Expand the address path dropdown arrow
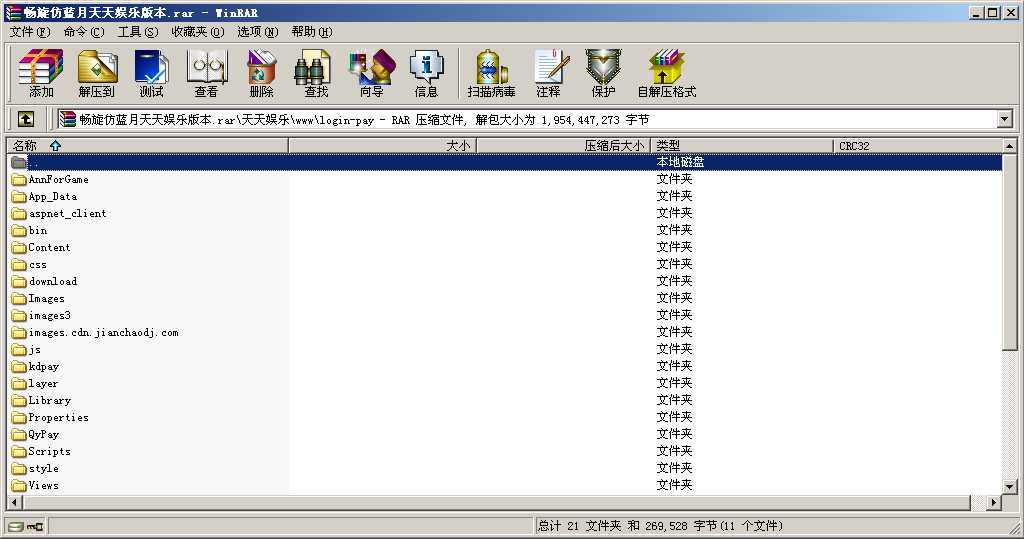The image size is (1024, 539). click(x=1004, y=119)
